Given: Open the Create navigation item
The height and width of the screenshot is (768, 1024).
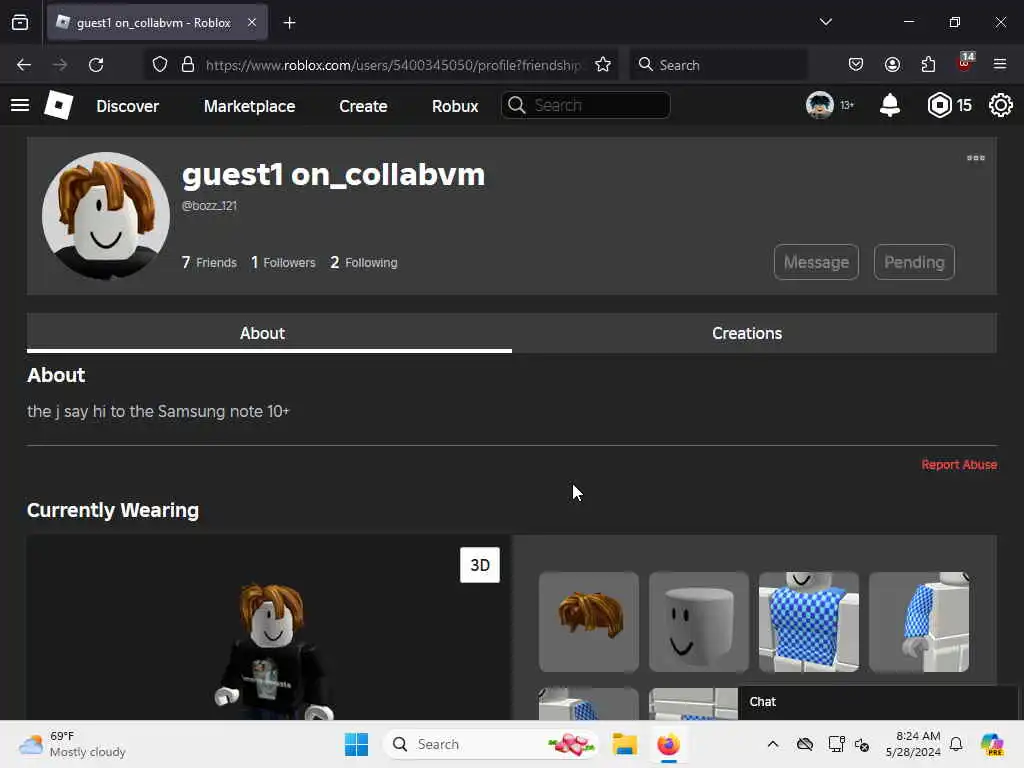Looking at the screenshot, I should click(363, 106).
